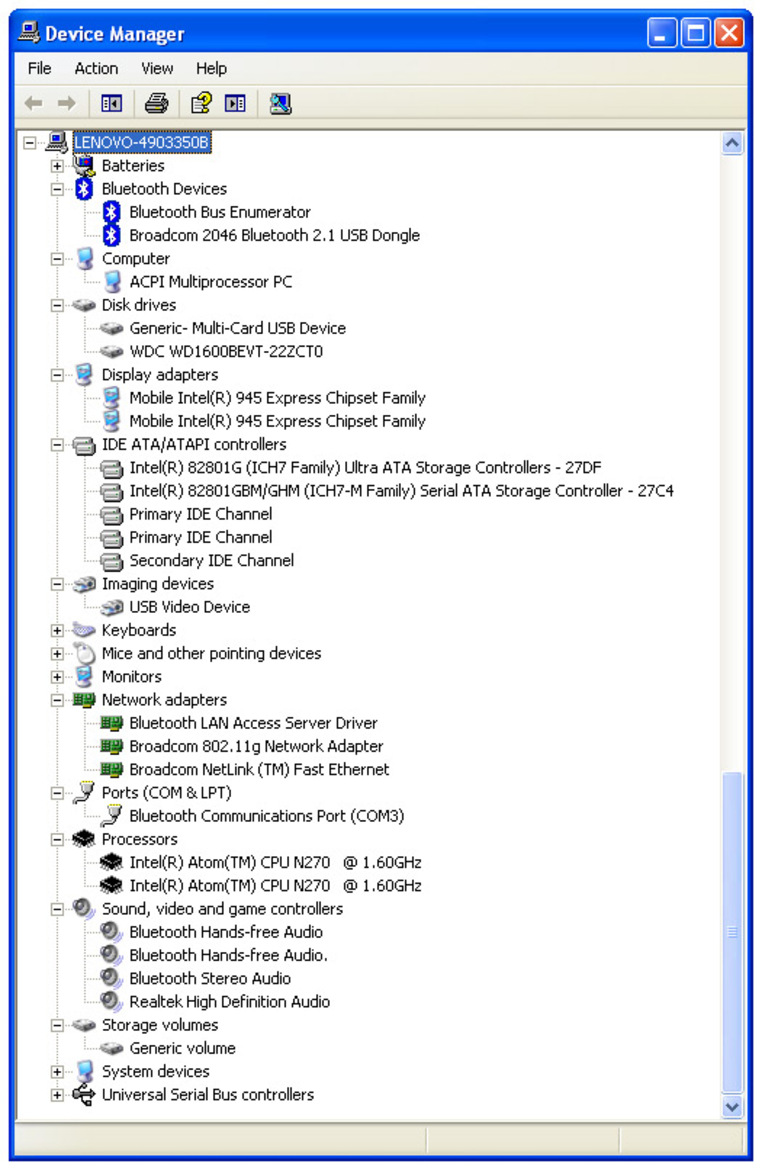The height and width of the screenshot is (1170, 762).
Task: Open the Help menu
Action: (x=211, y=69)
